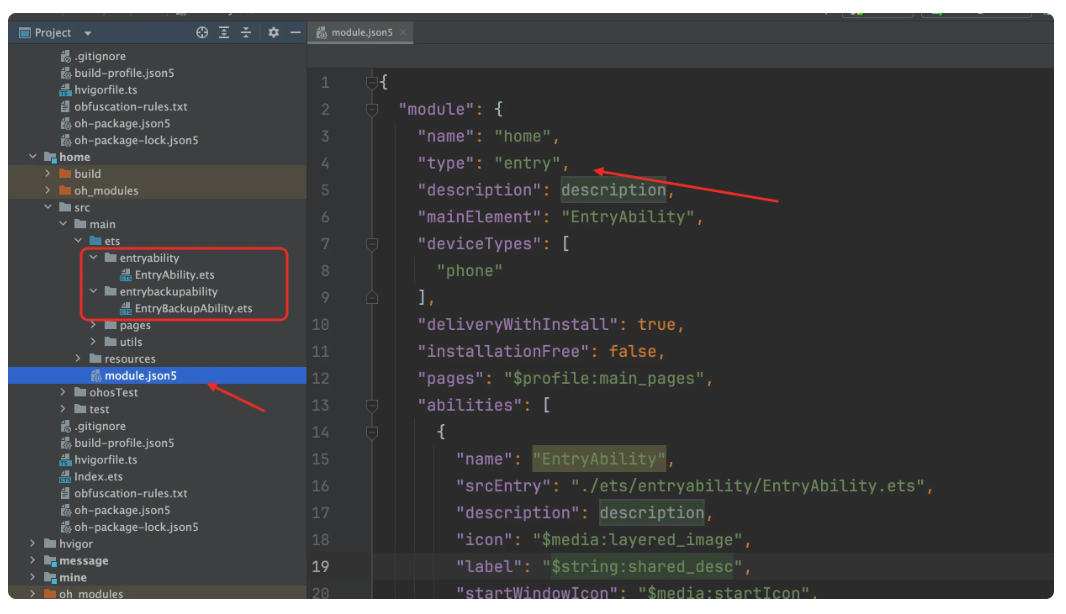Viewport: 1066px width, 614px height.
Task: Open EntryBackupAbility.ets file
Action: click(x=193, y=309)
